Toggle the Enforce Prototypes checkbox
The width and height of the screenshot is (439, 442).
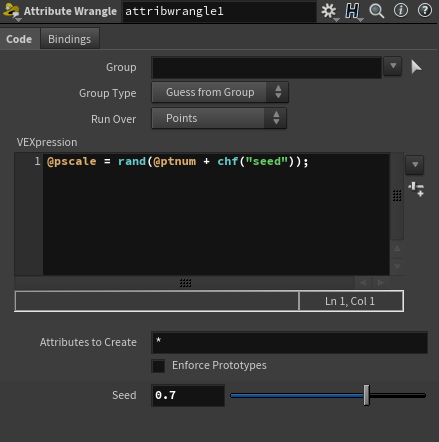click(158, 366)
